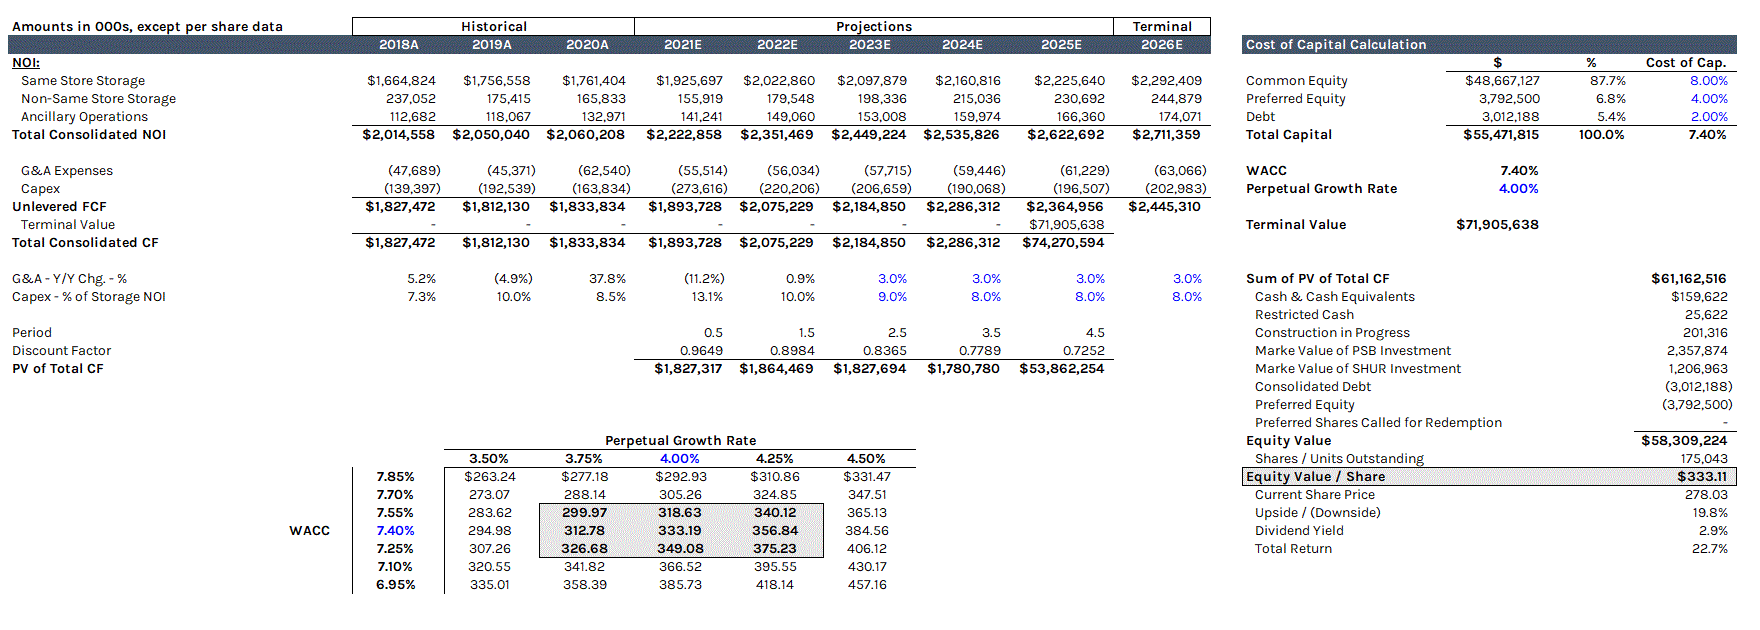
Task: Select the Upside / (Downside) value 19.8%
Action: tap(1710, 513)
